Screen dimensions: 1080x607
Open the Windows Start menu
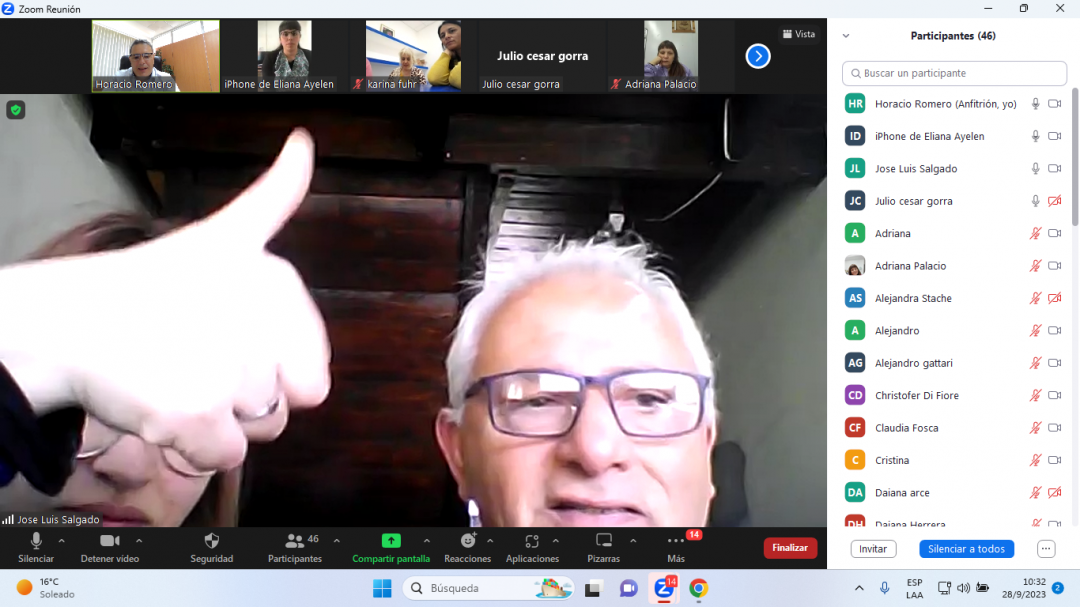pyautogui.click(x=382, y=588)
